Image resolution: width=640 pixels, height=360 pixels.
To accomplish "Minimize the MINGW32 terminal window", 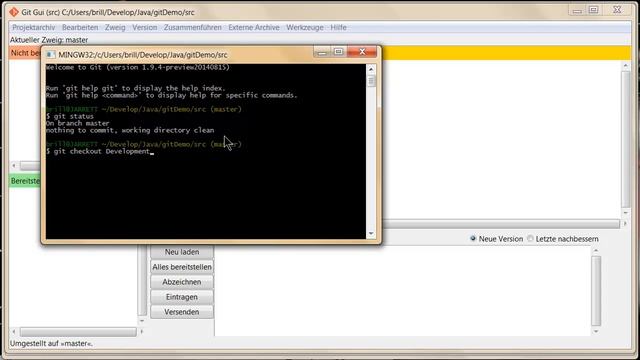I will [x=322, y=52].
